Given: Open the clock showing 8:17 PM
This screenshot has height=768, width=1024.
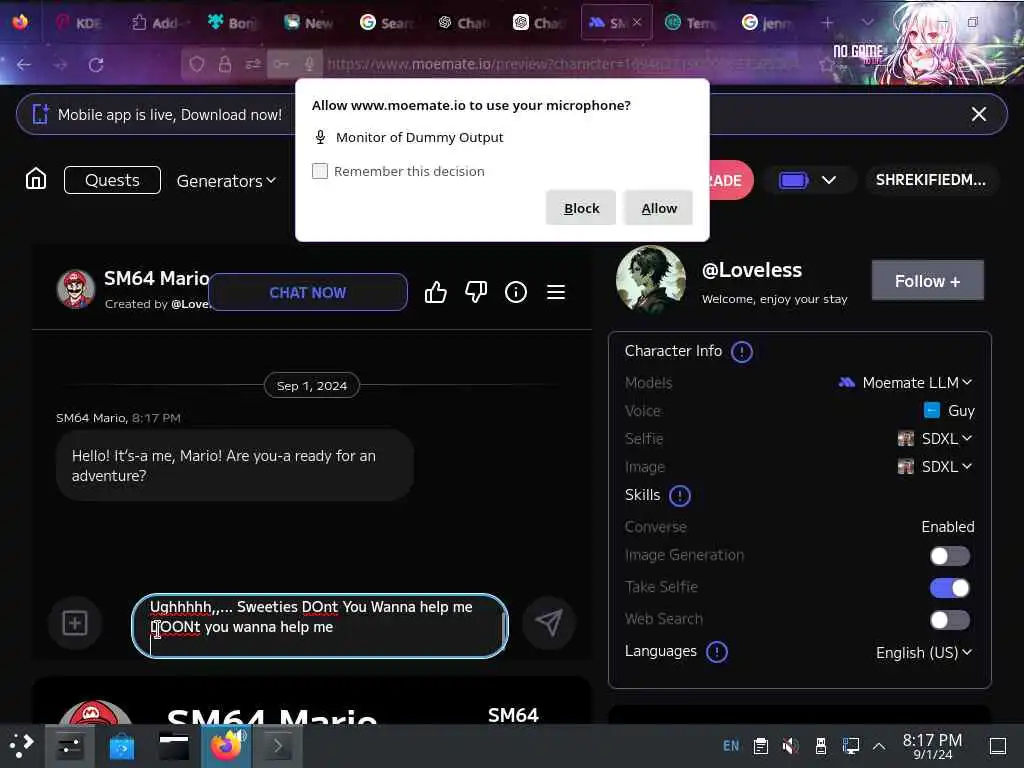Looking at the screenshot, I should [932, 746].
